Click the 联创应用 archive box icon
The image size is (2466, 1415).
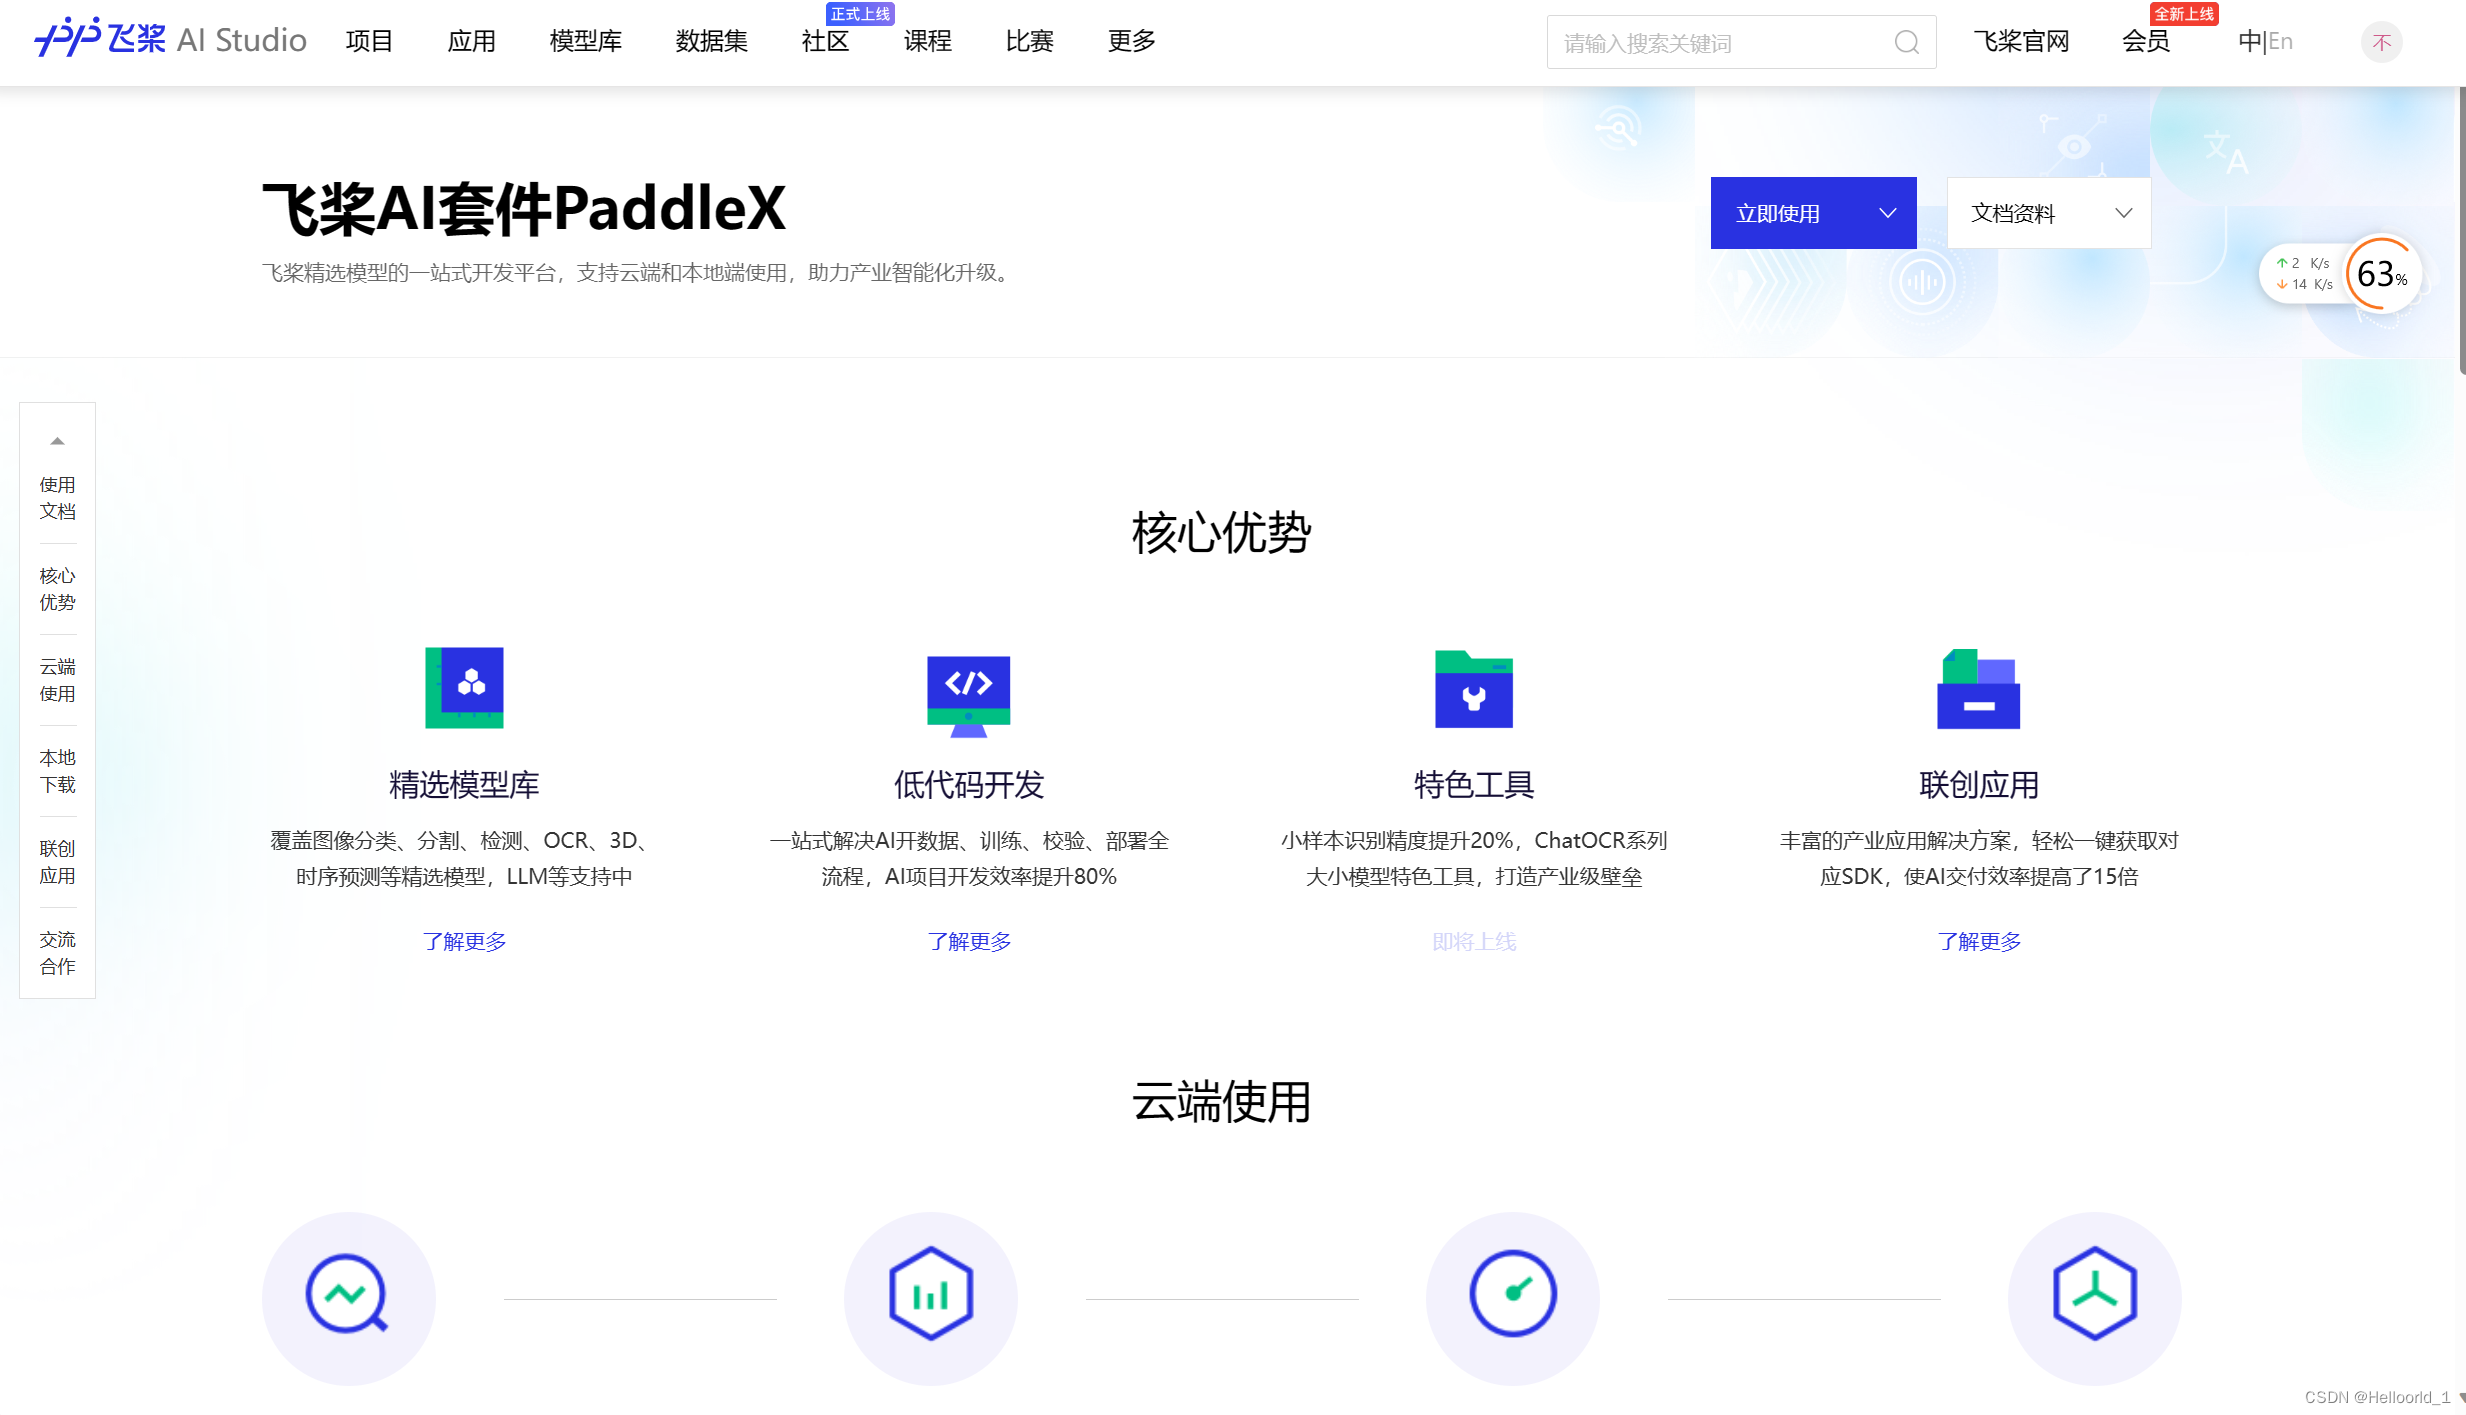tap(1978, 690)
